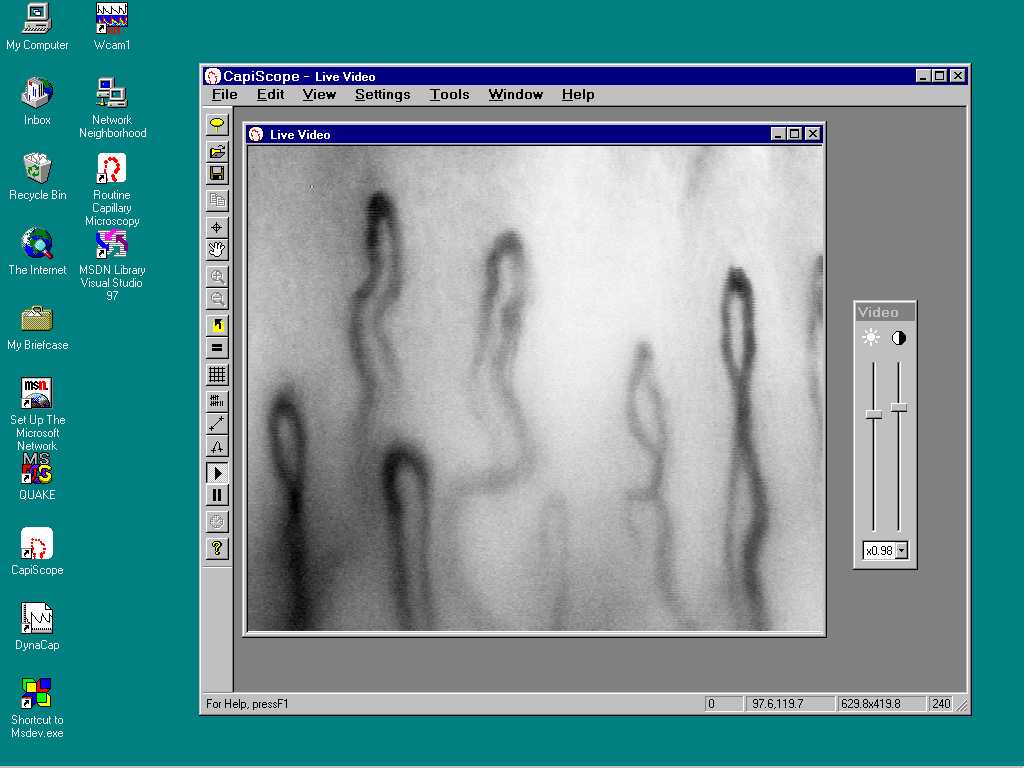Open a file with the folder toolbar icon
Image resolution: width=1024 pixels, height=768 pixels.
pos(217,151)
